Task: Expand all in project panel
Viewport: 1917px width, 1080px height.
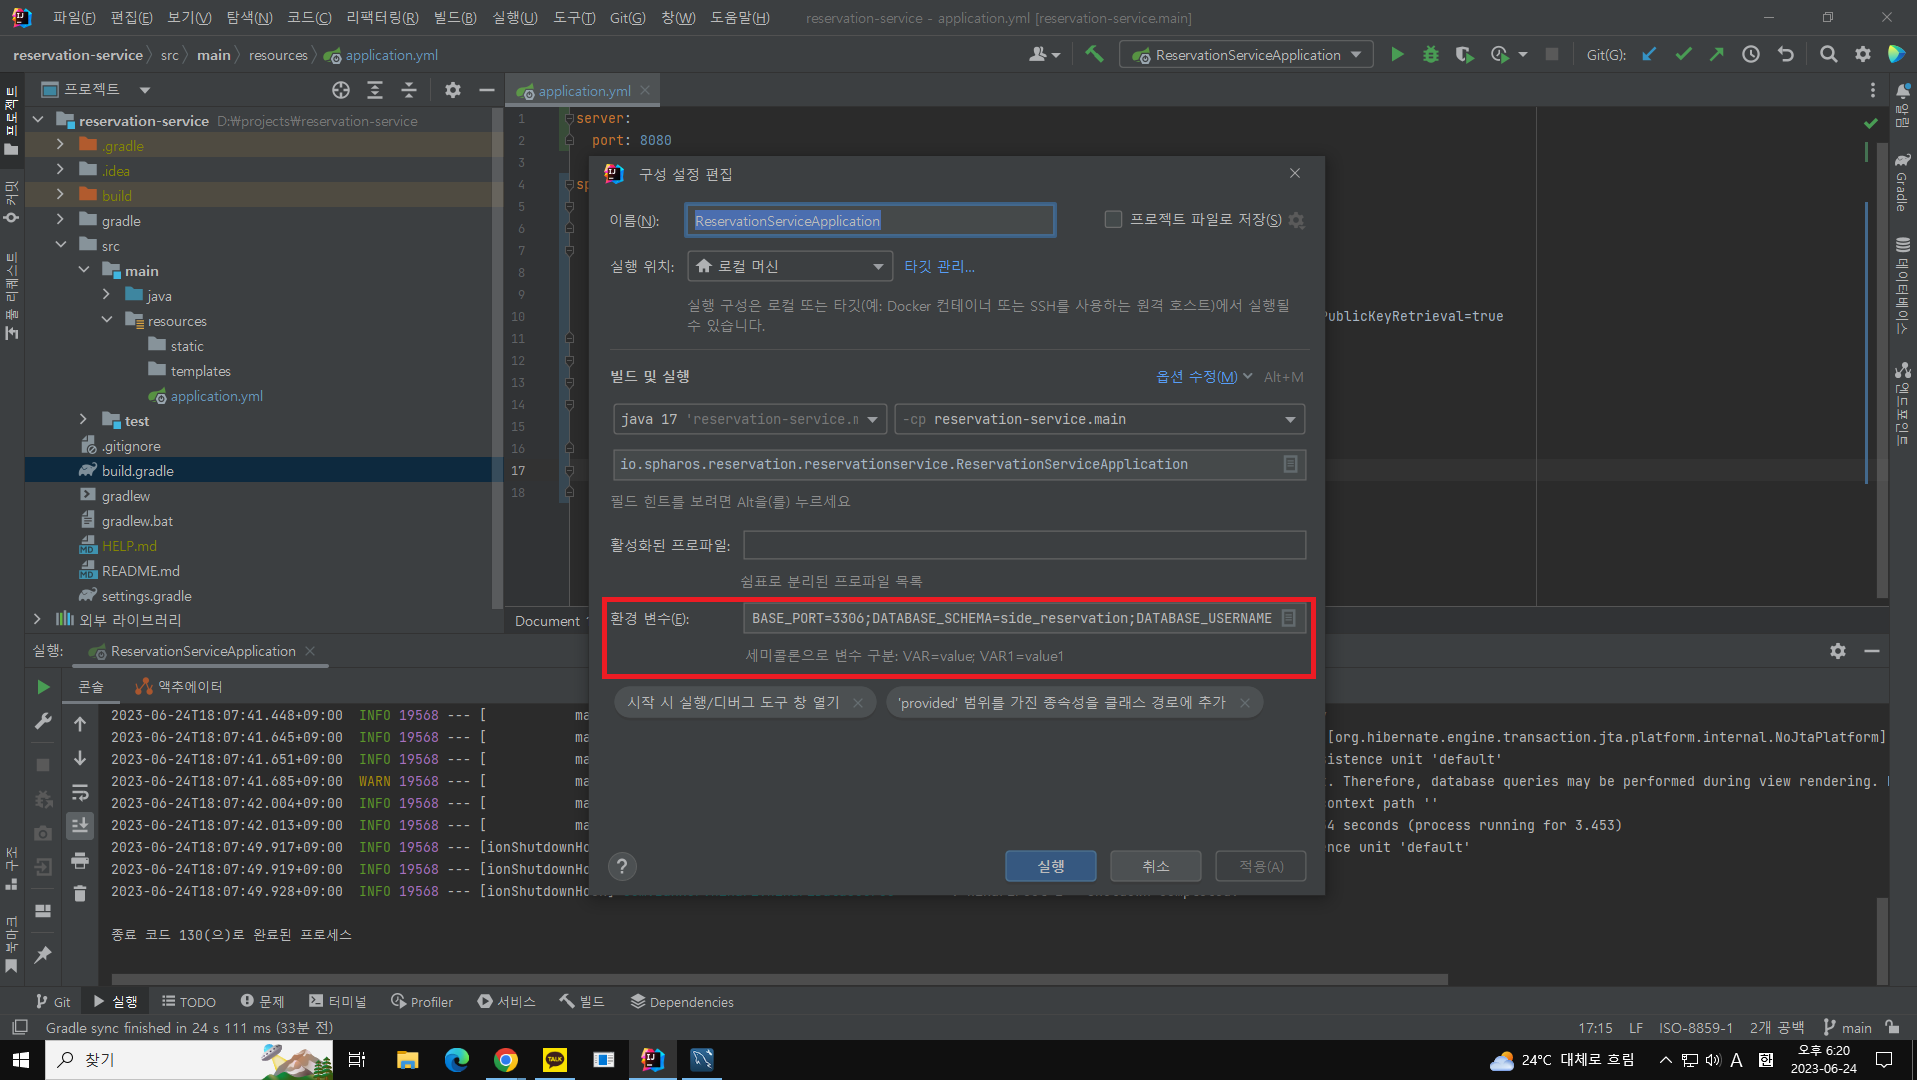Action: [x=375, y=90]
